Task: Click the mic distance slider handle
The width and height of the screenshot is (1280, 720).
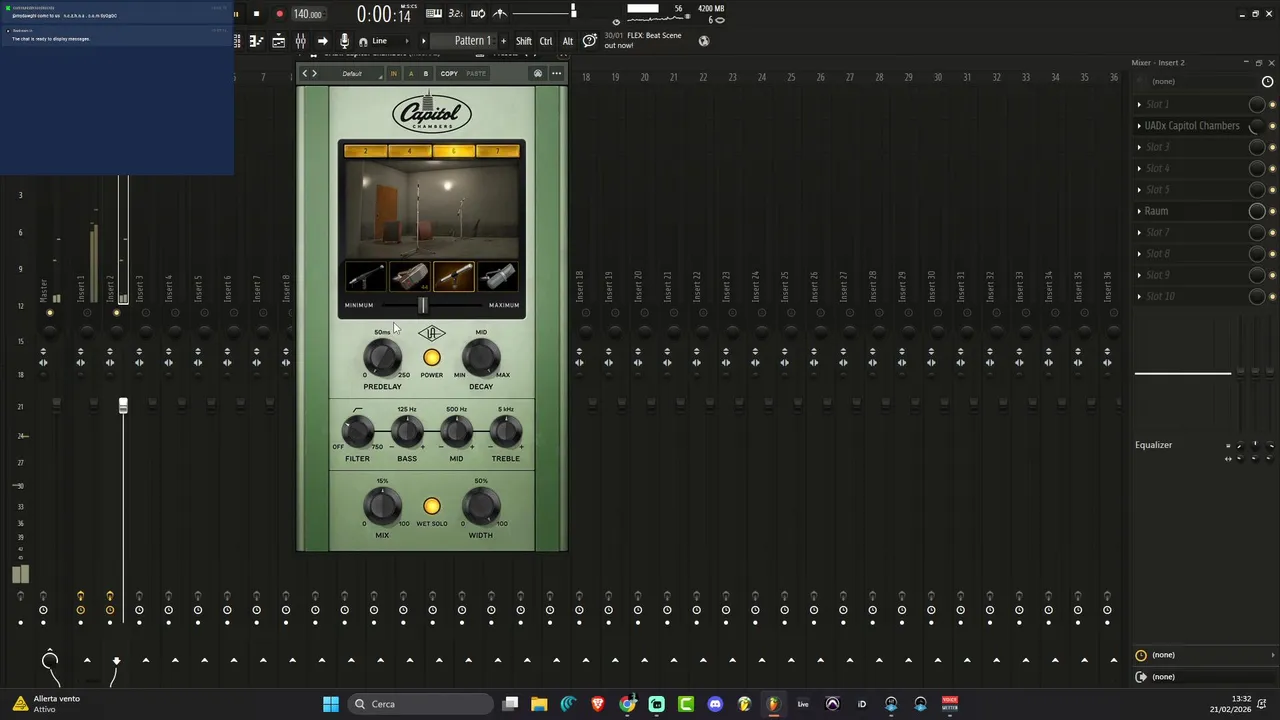Action: tap(423, 305)
